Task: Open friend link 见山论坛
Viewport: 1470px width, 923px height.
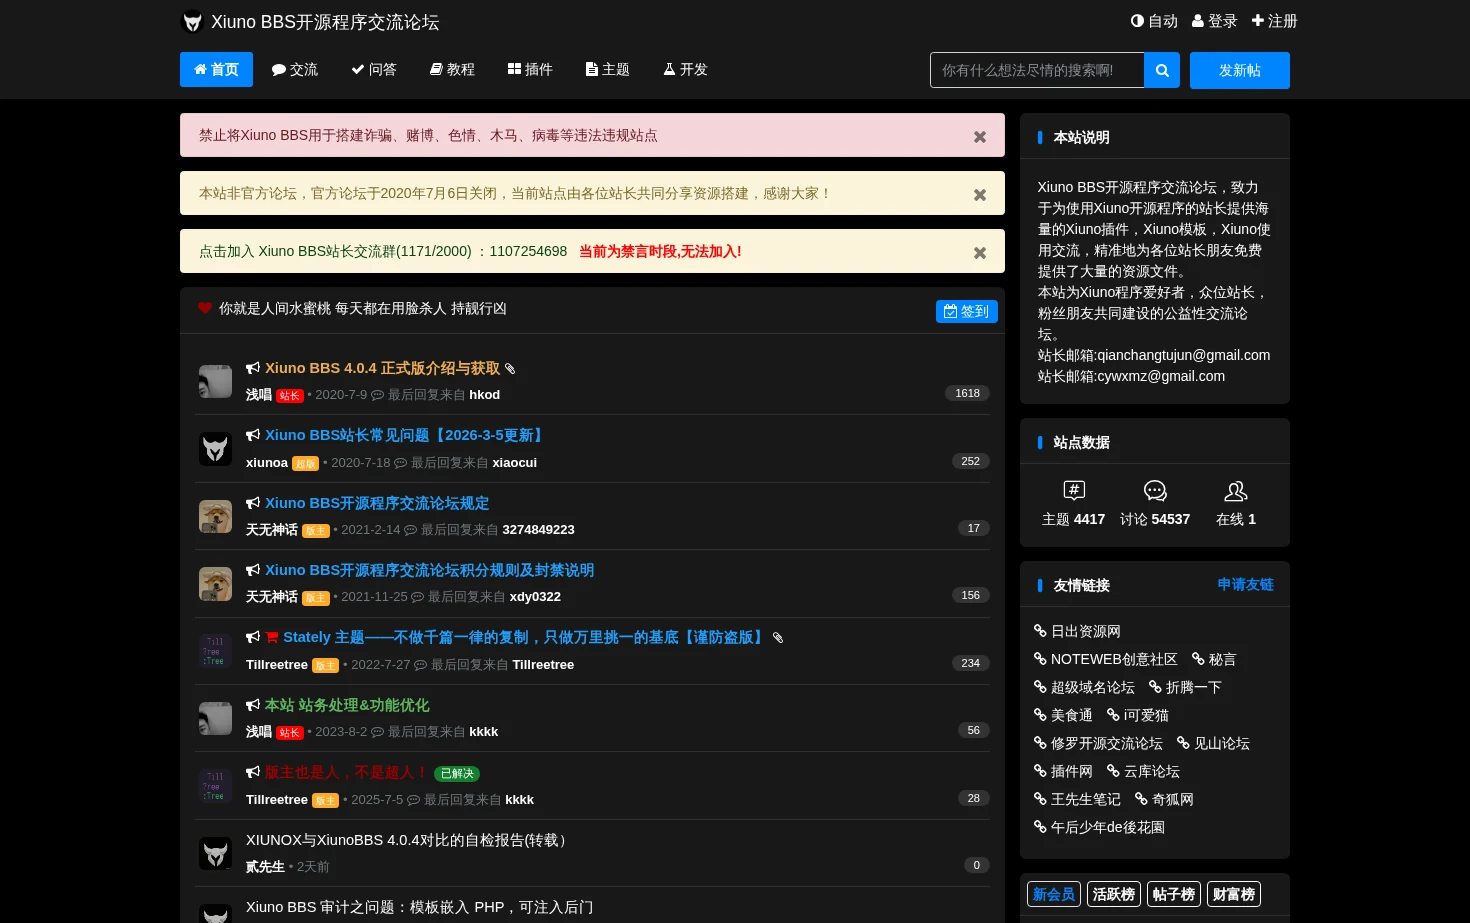Action: pyautogui.click(x=1213, y=743)
